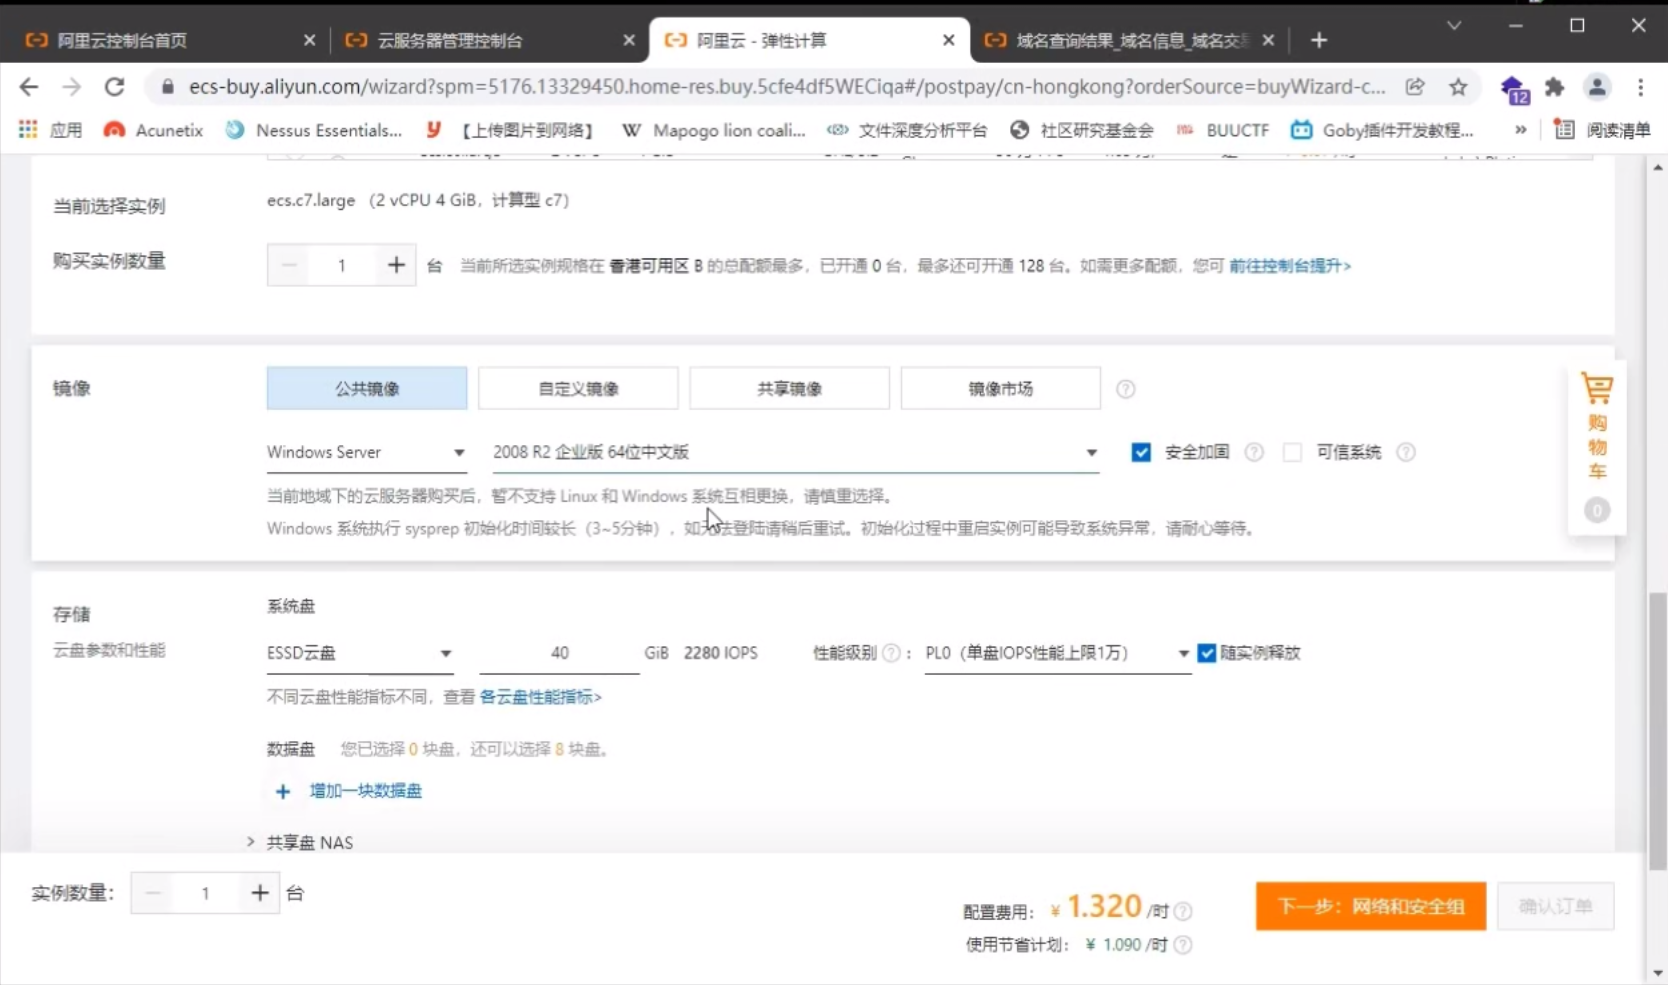This screenshot has height=985, width=1668.
Task: Select the 自定义镜像 image tab
Action: click(578, 388)
